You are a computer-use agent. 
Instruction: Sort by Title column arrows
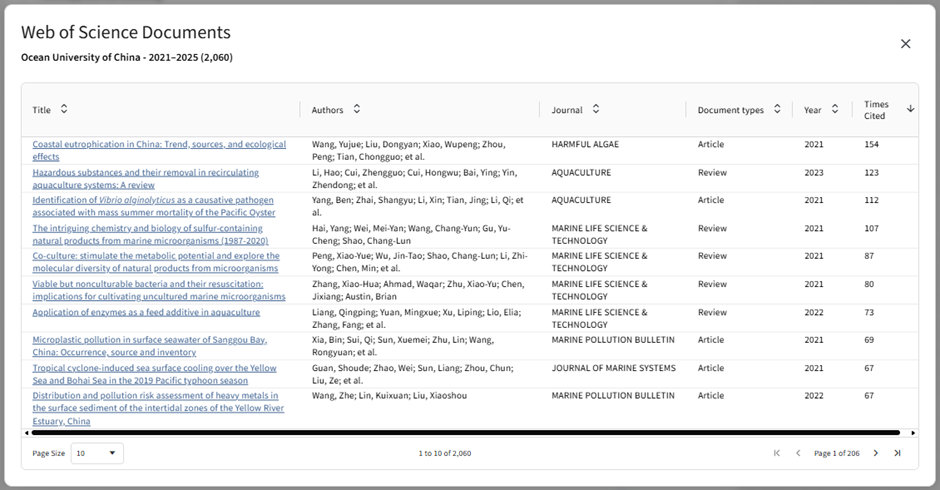pos(64,109)
